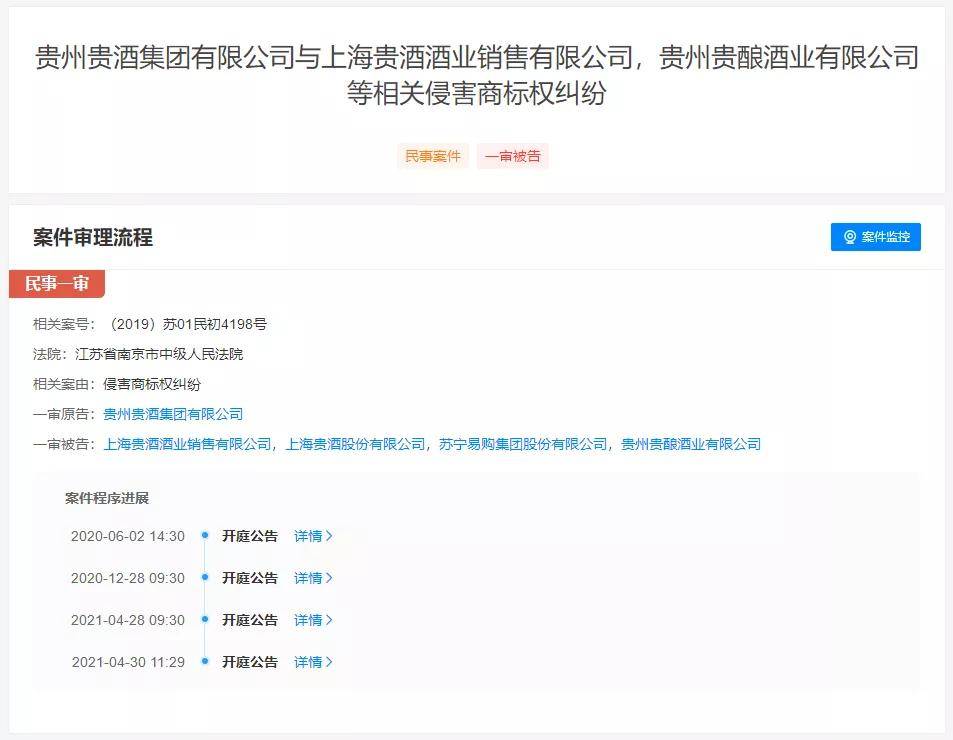Click the 案件程序进展 subheading
This screenshot has width=953, height=740.
[107, 498]
